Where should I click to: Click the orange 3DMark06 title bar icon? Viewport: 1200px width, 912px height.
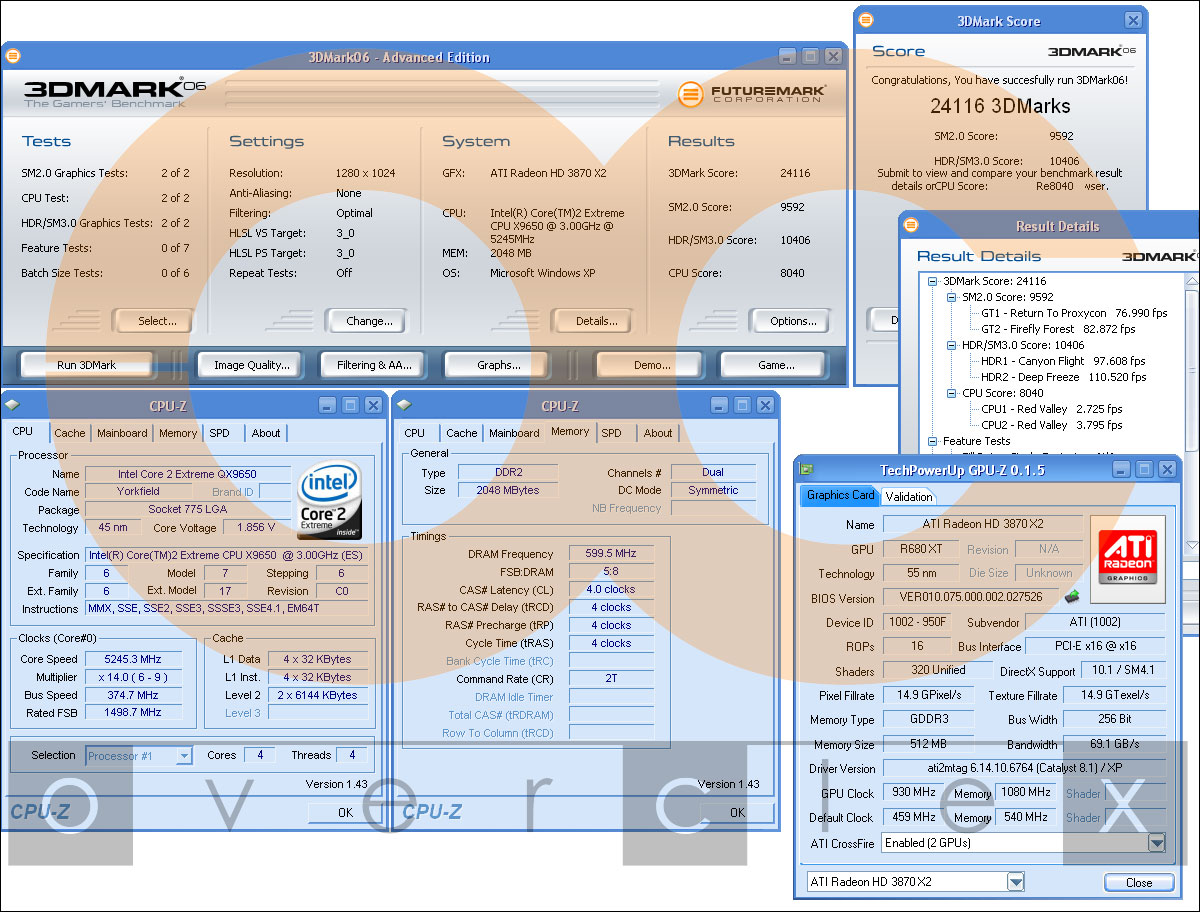13,56
